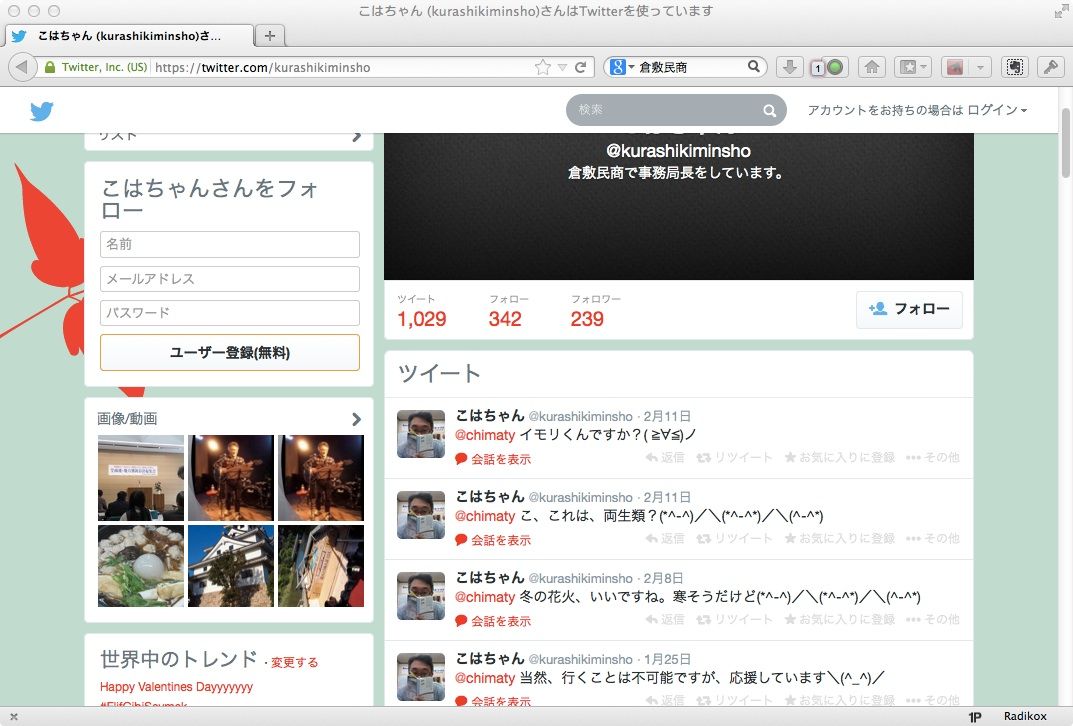Open the castle photo thumbnail
Screen dimensions: 1073x726
[231, 565]
